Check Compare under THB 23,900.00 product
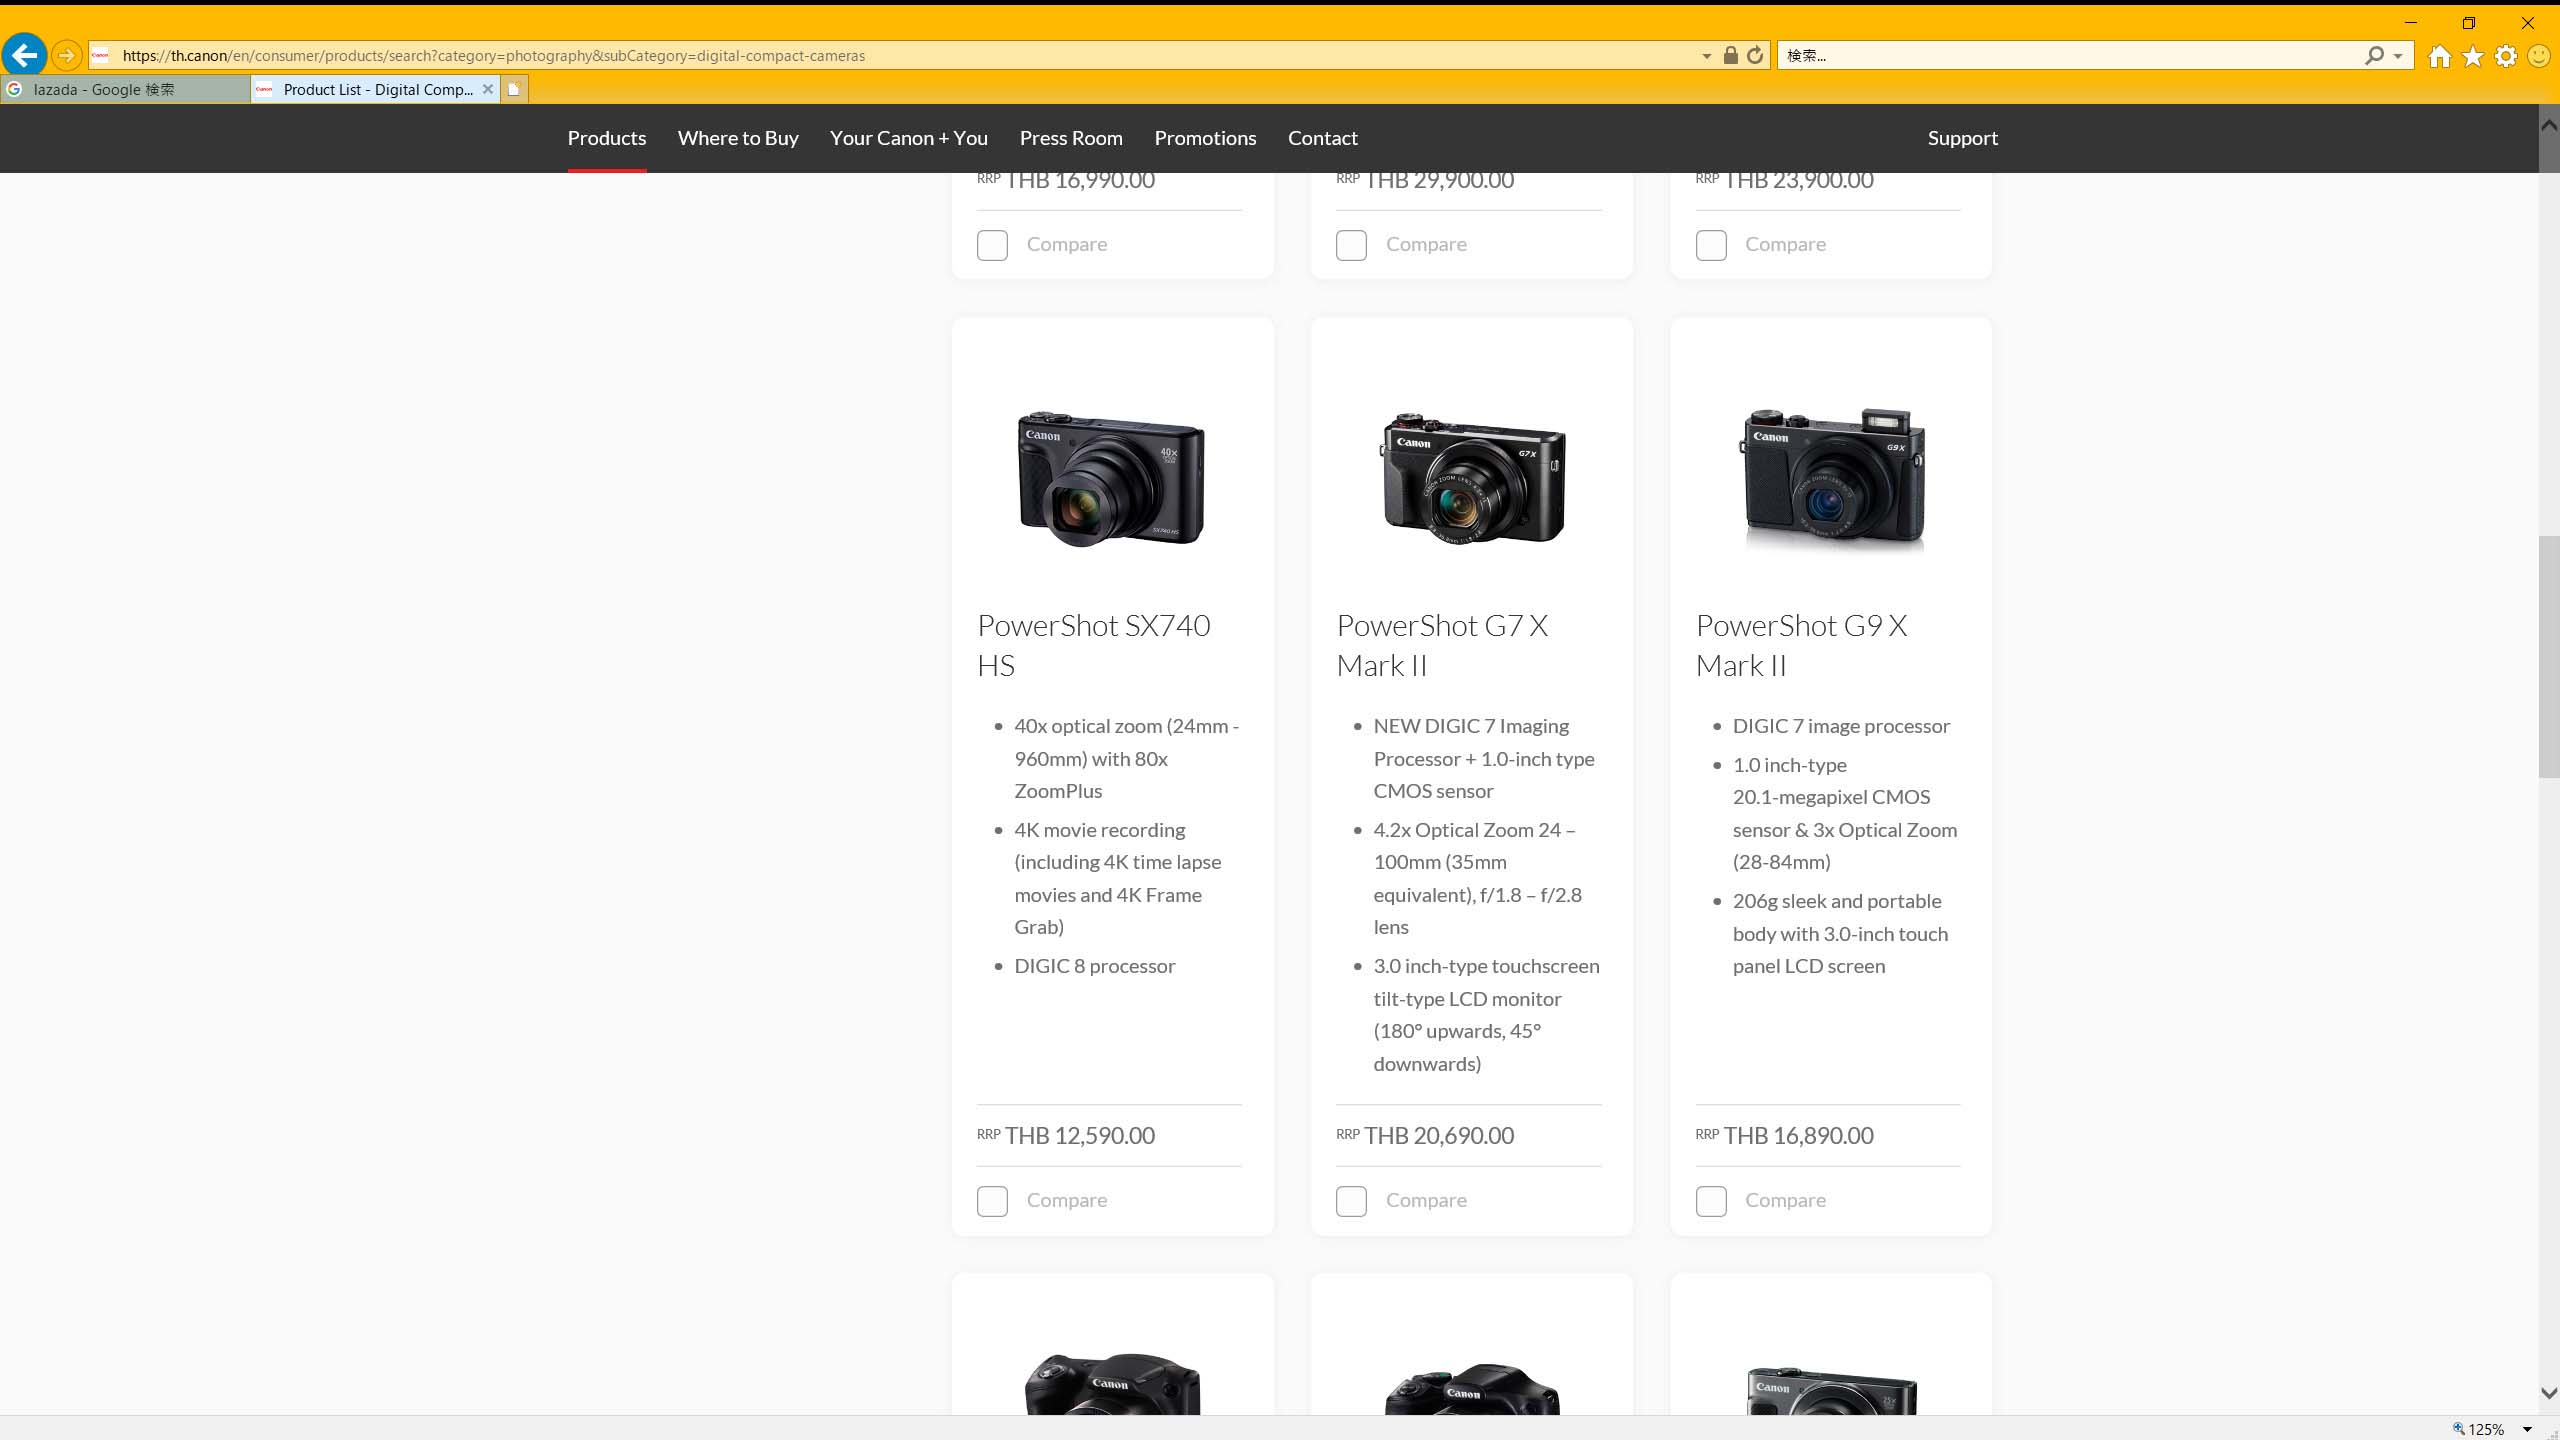Screen dimensions: 2560x1440 (1711, 245)
